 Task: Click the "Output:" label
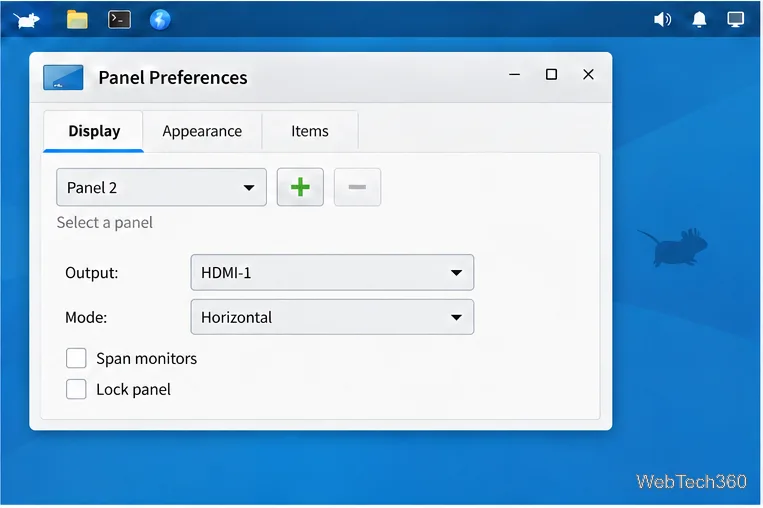coord(91,272)
